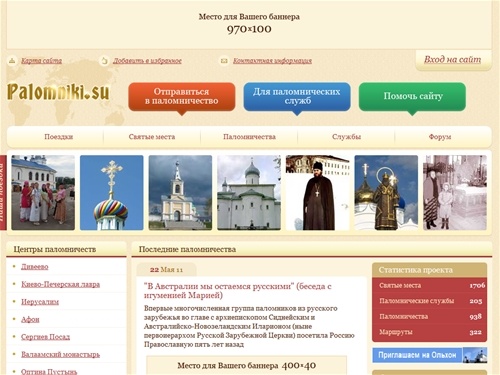
Task: Click the 22 Мая 11 date tab
Action: click(x=166, y=270)
